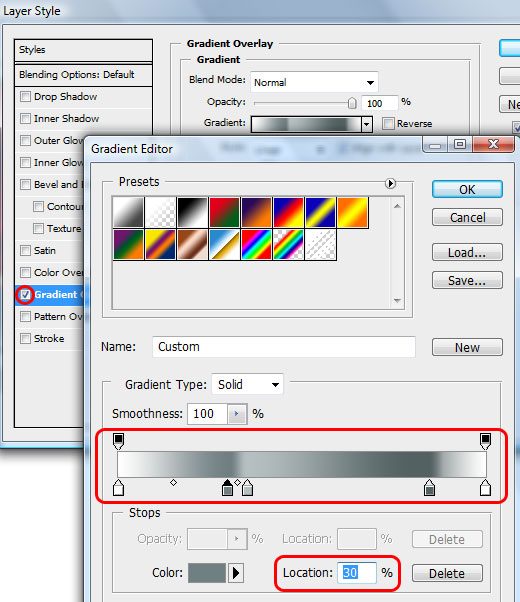Choose the violet-to-orange gradient preset

pyautogui.click(x=257, y=212)
